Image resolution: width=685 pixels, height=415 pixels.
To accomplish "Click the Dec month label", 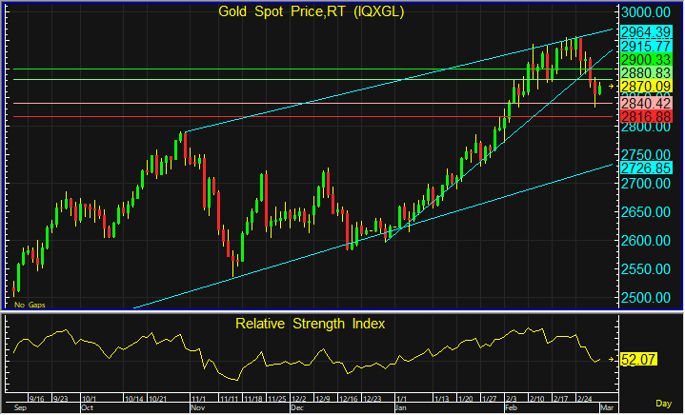I will (297, 408).
